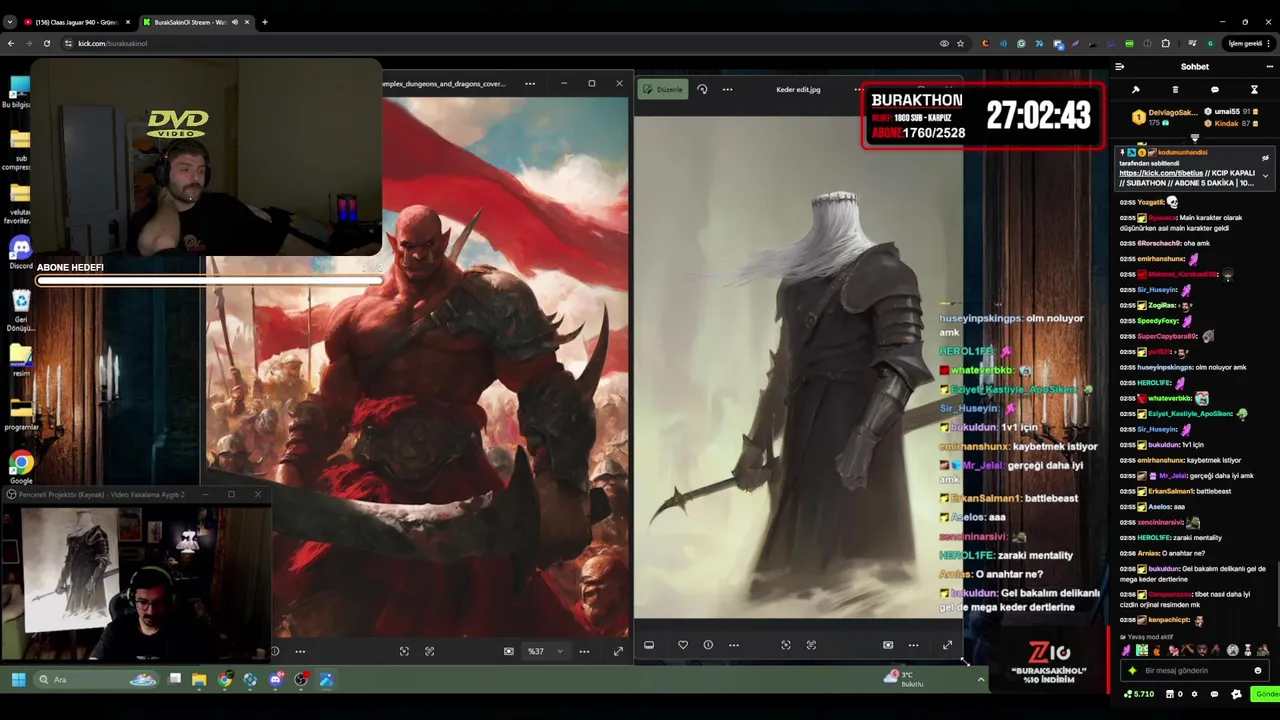This screenshot has height=720, width=1280.
Task: Open the 5.710 points balance
Action: coord(1140,694)
